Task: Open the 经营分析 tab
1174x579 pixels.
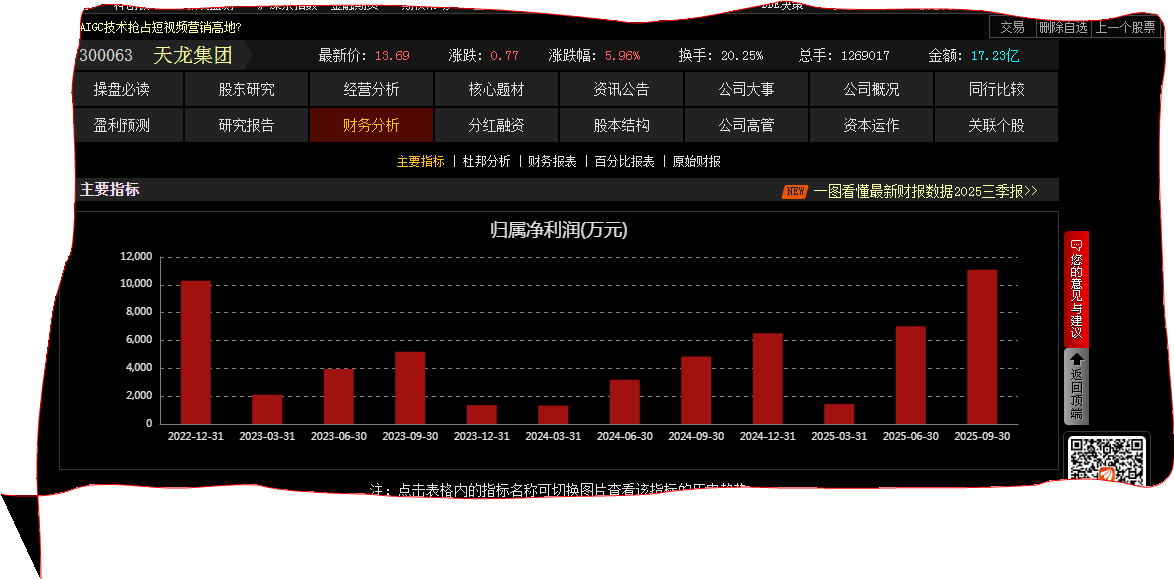Action: tap(371, 90)
